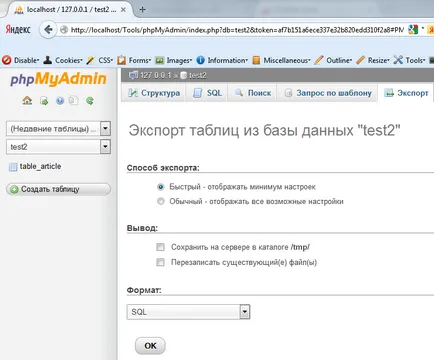Click the Google search engine icon
The image size is (434, 360).
413,30
